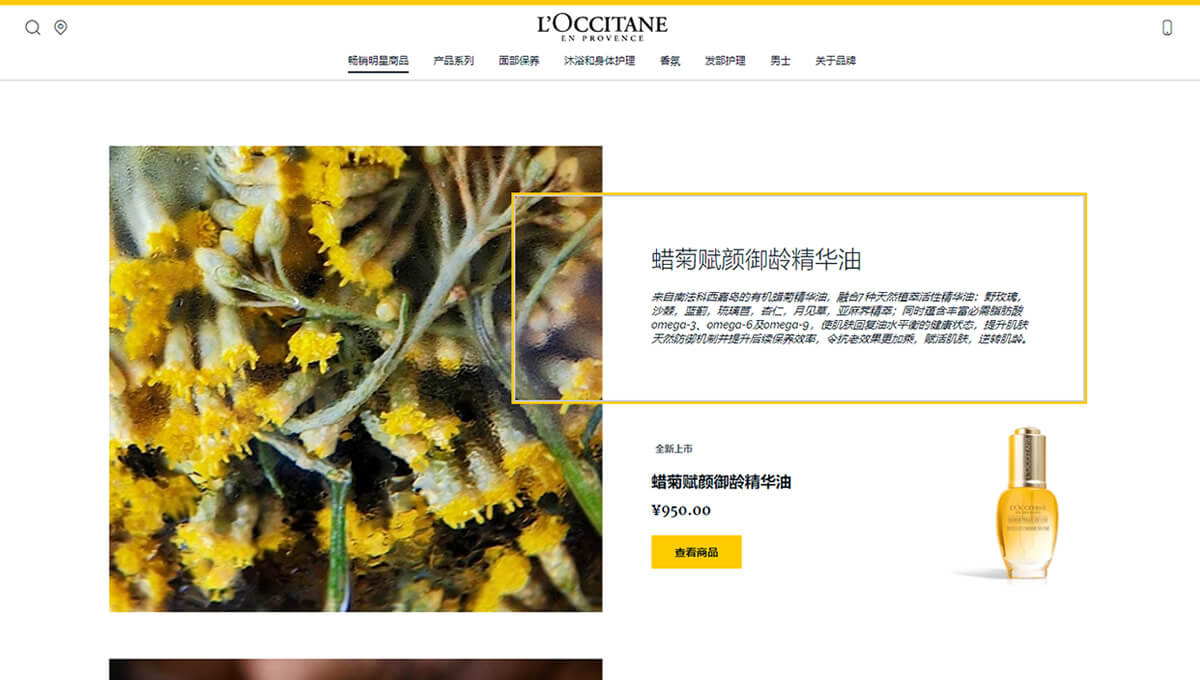Image resolution: width=1200 pixels, height=680 pixels.
Task: Open the product name link above ¥950.00
Action: (x=721, y=482)
